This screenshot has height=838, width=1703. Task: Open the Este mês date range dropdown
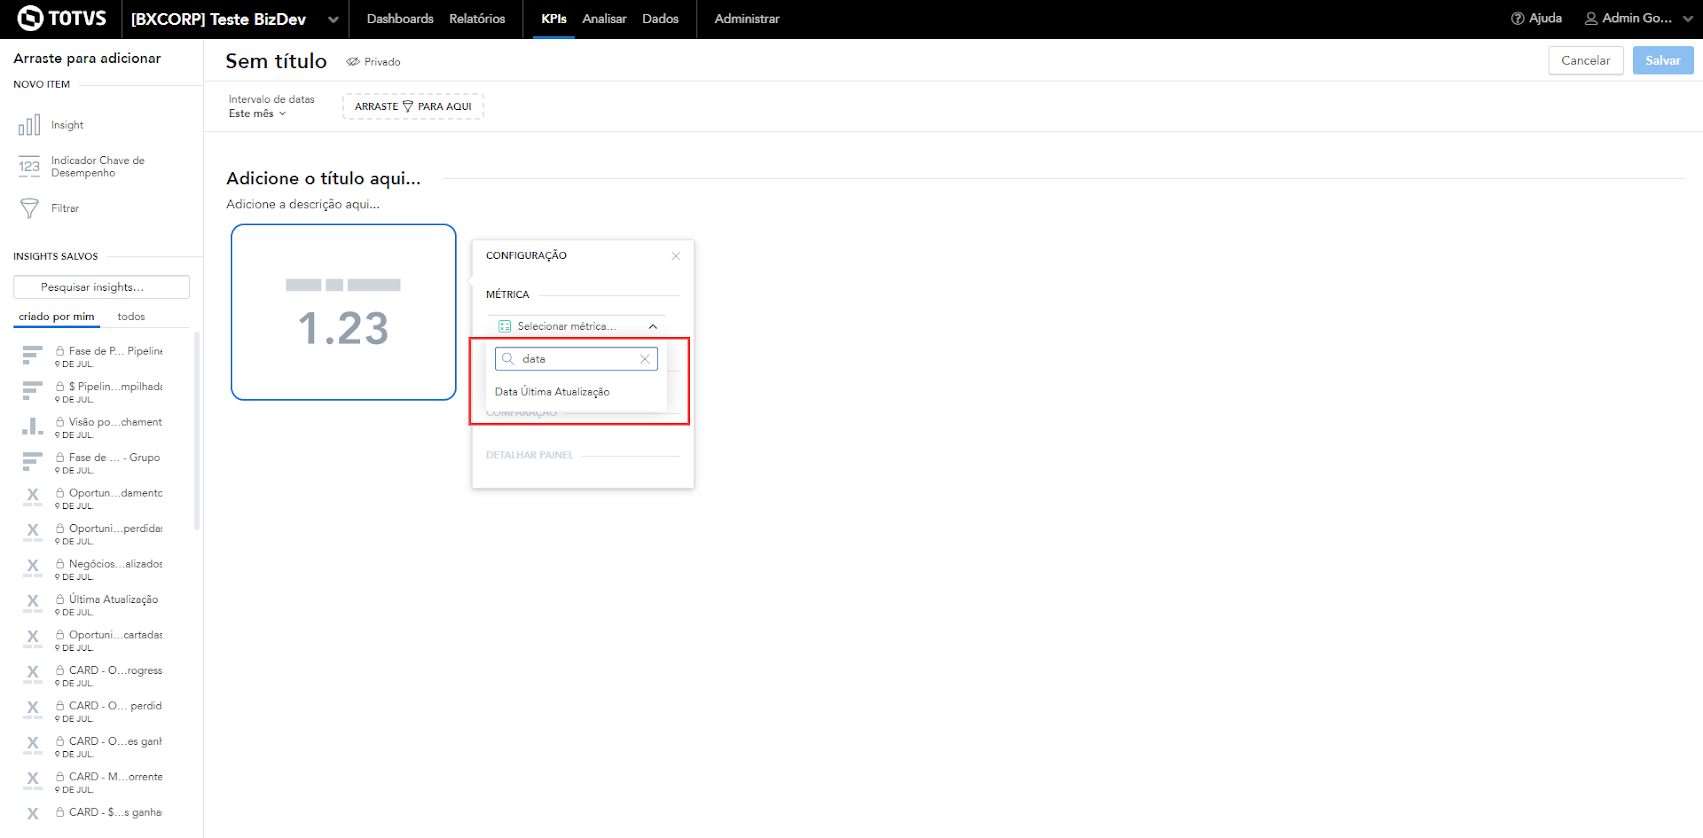pyautogui.click(x=257, y=113)
